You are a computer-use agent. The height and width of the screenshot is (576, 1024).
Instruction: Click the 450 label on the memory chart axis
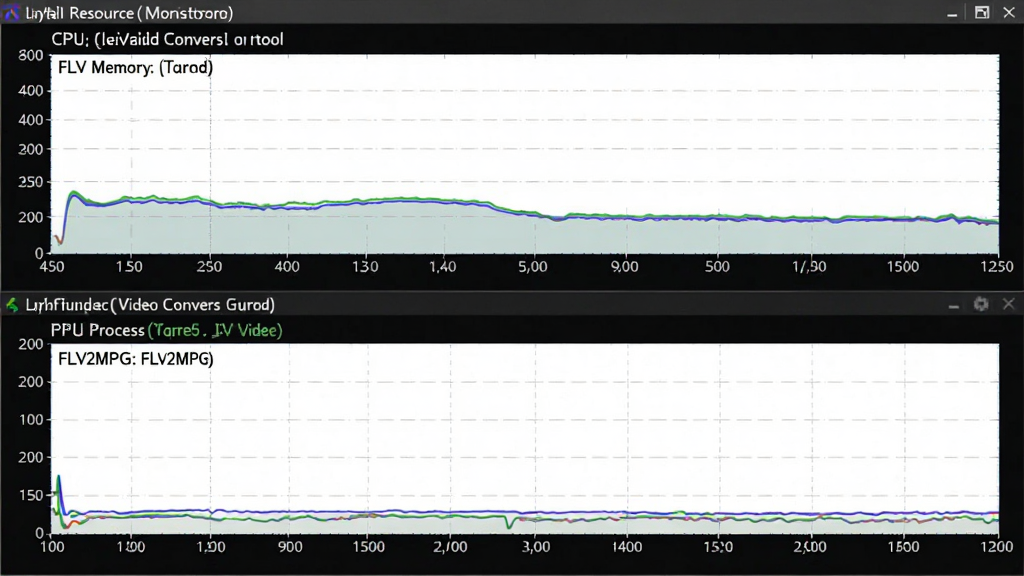(52, 266)
